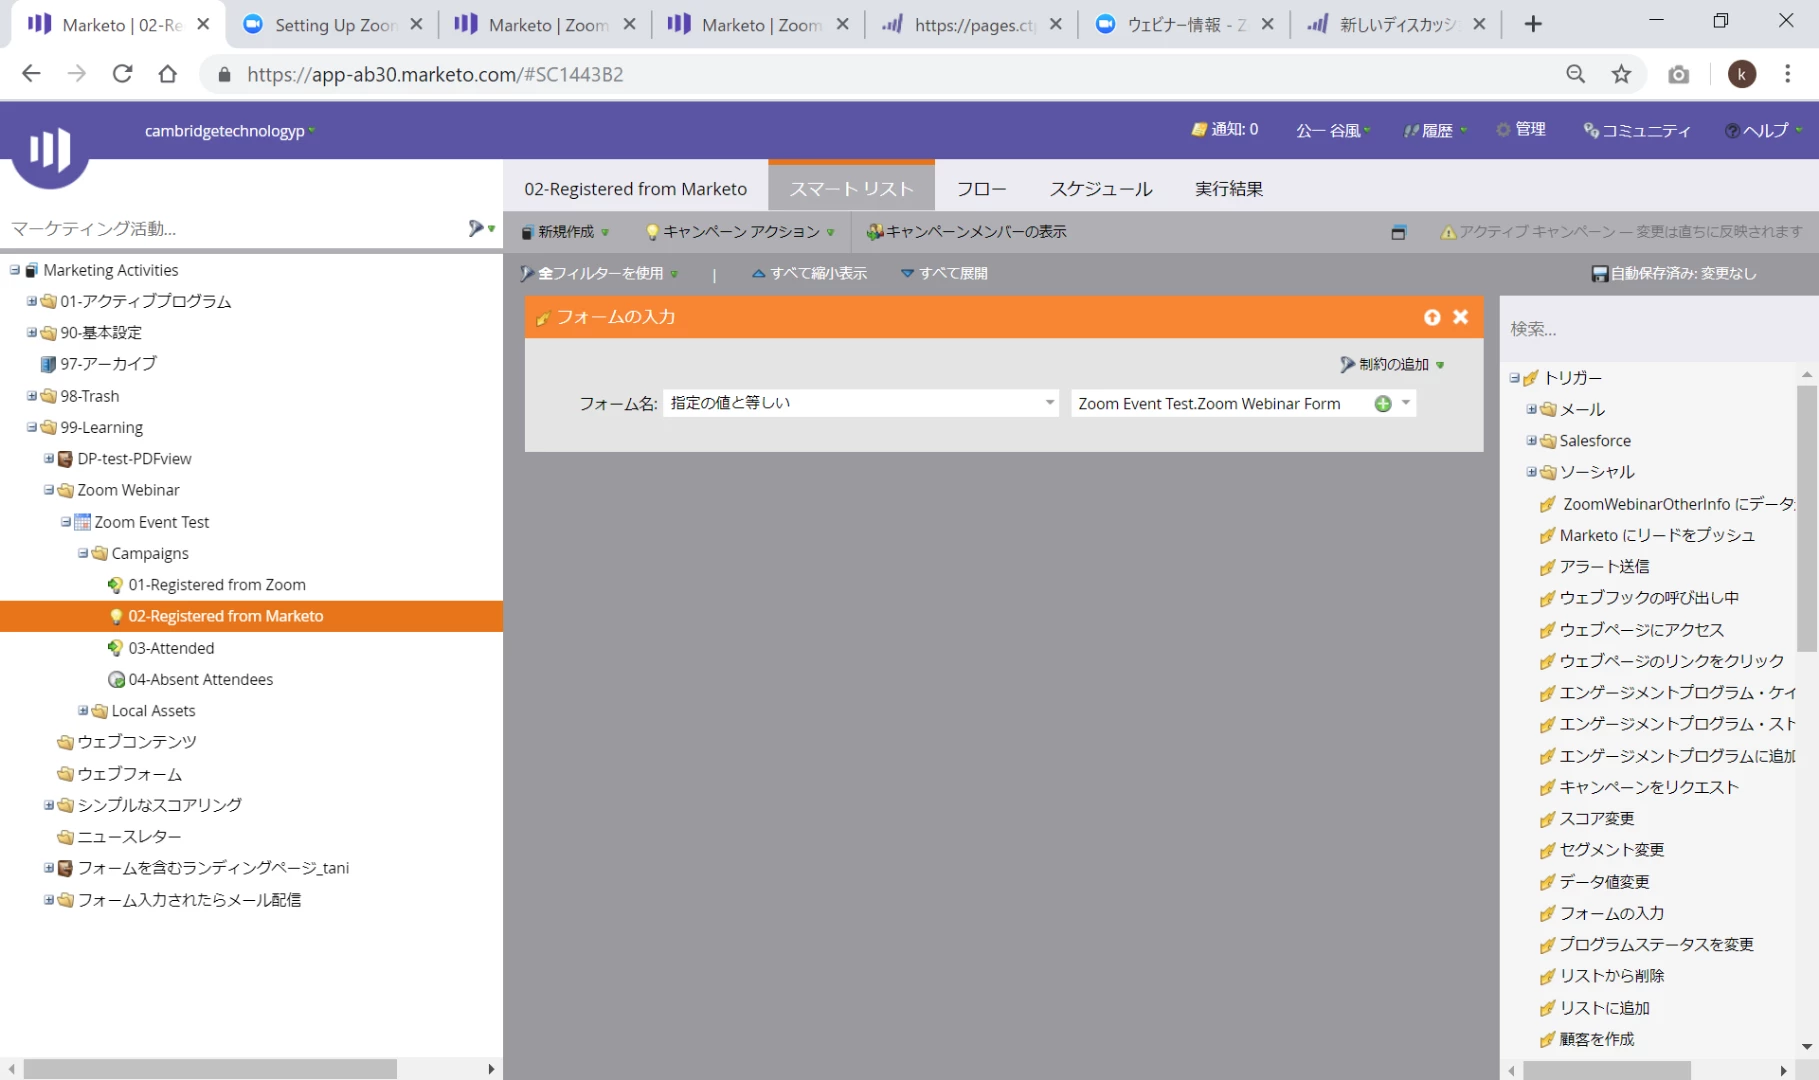Collapse Zoom Webinar folder
The width and height of the screenshot is (1819, 1080).
pos(49,490)
